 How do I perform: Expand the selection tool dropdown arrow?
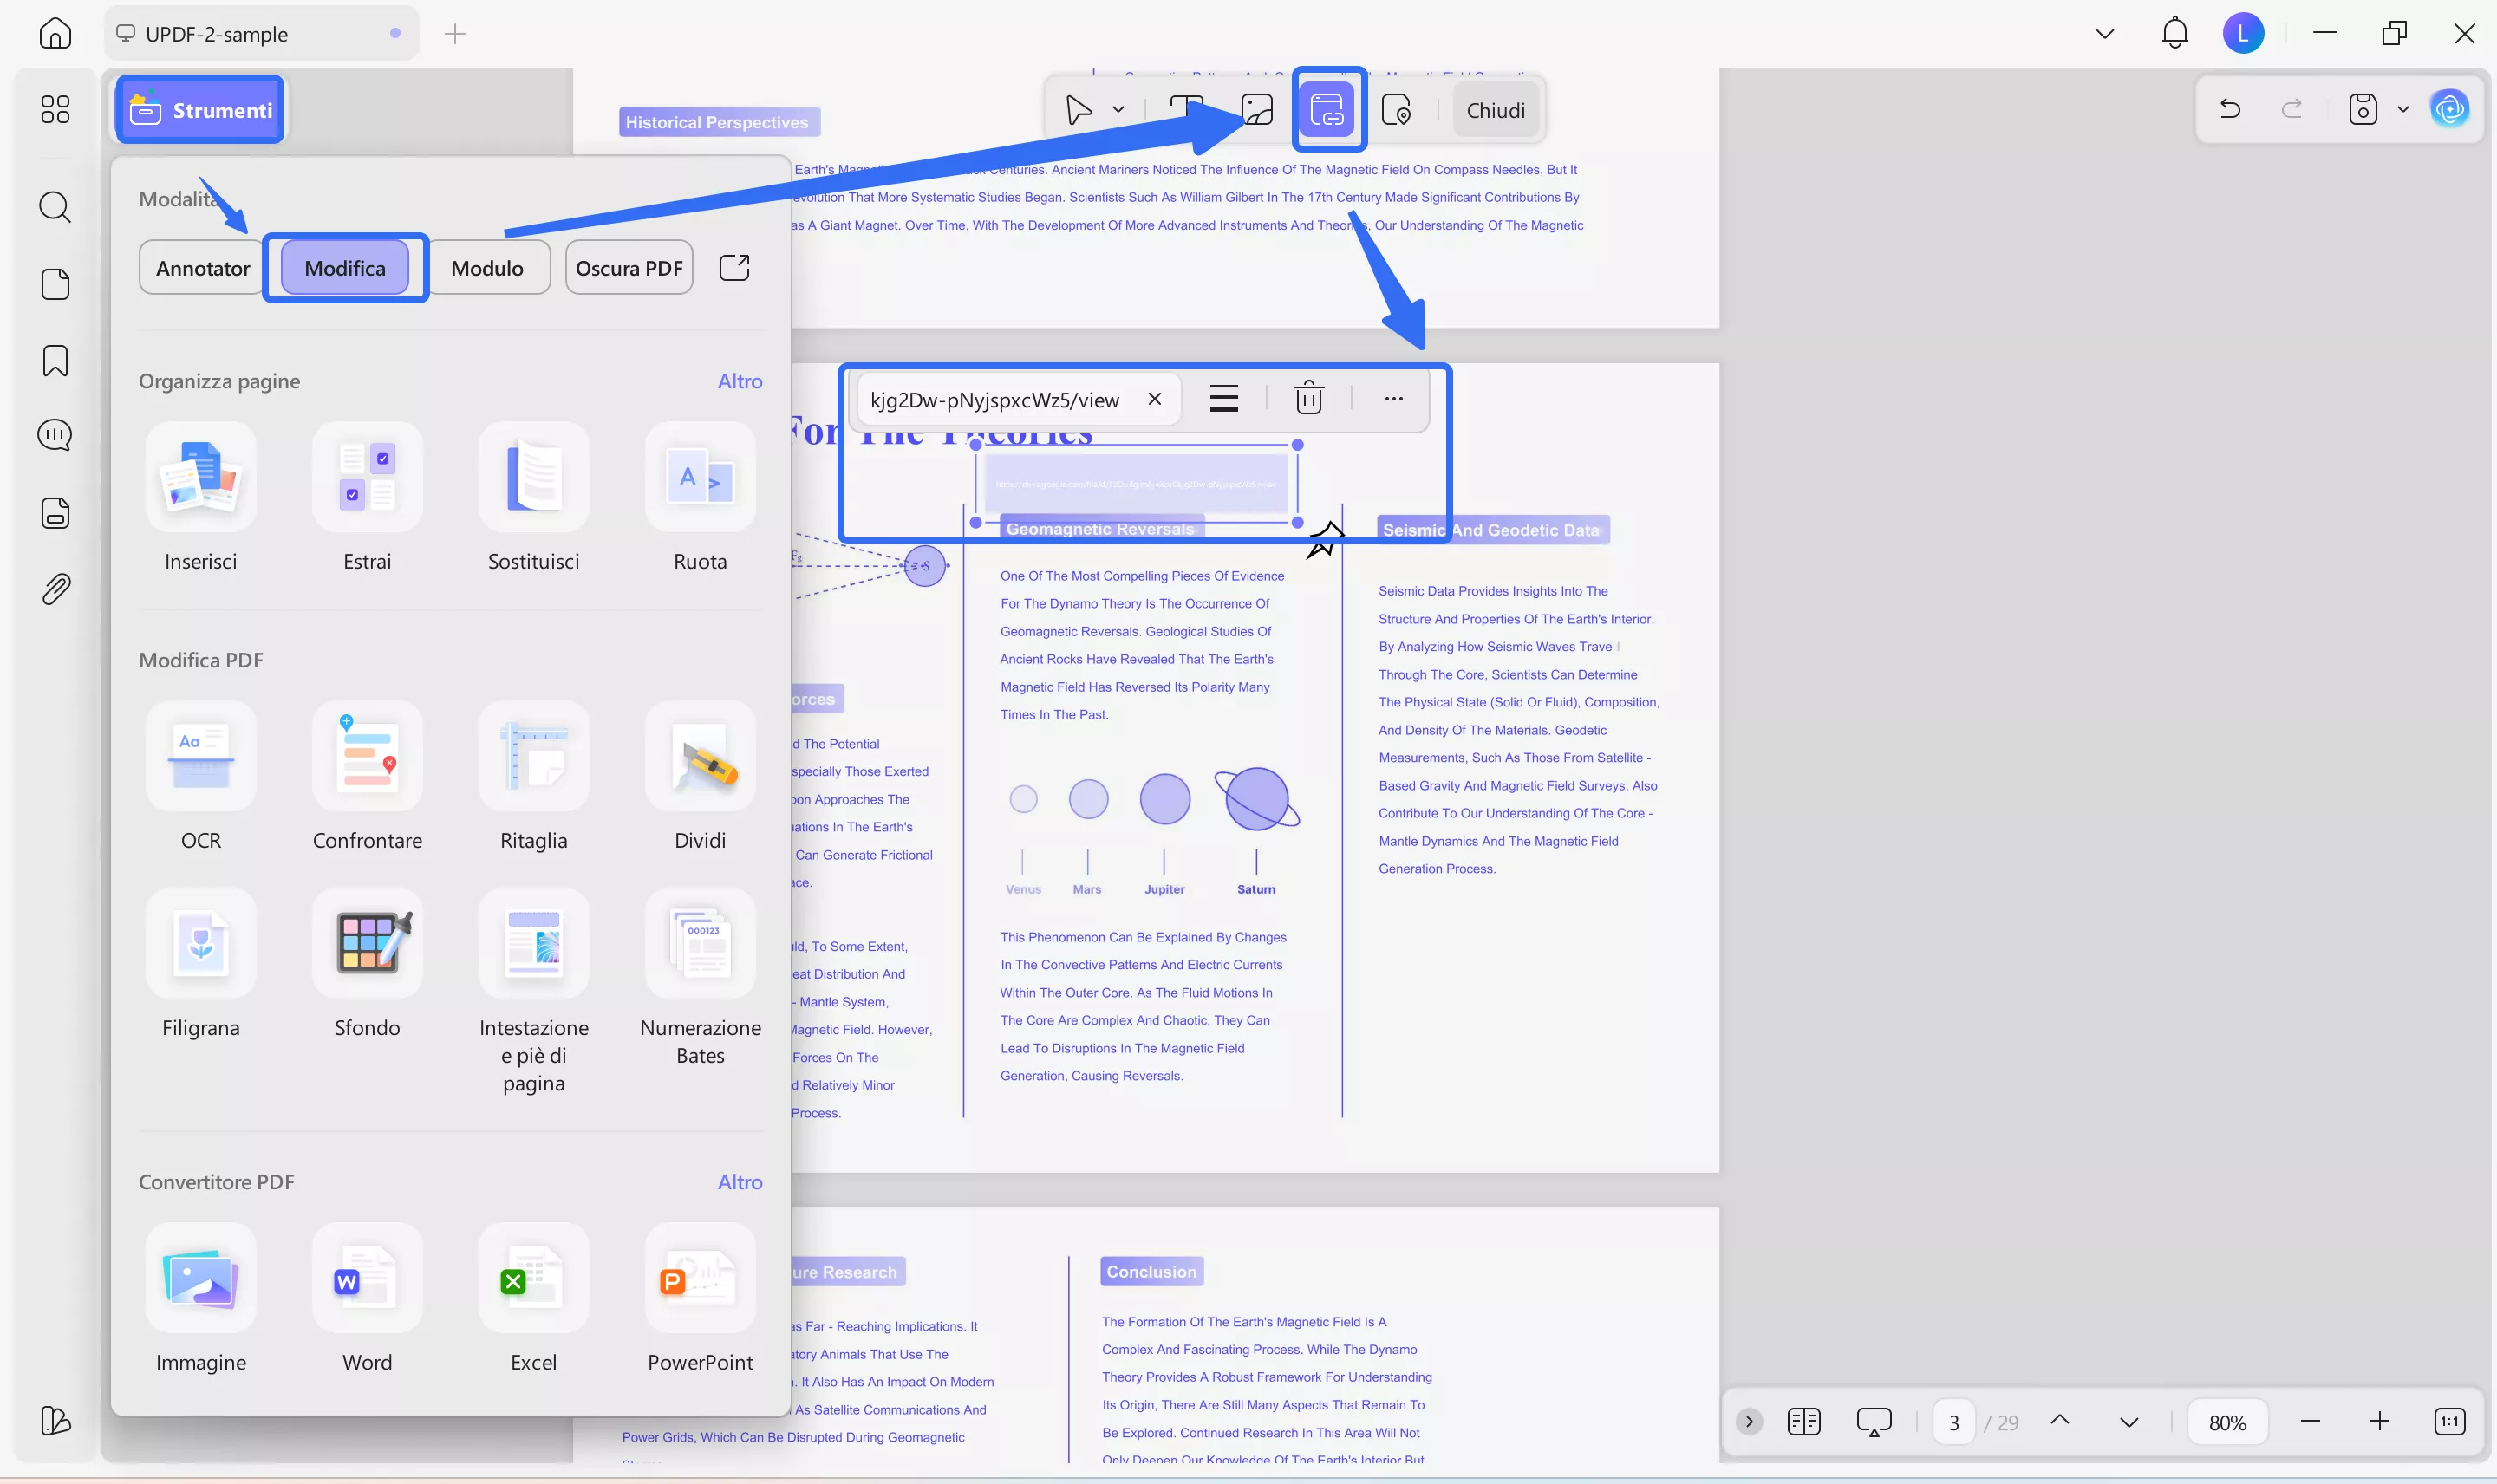click(1117, 110)
